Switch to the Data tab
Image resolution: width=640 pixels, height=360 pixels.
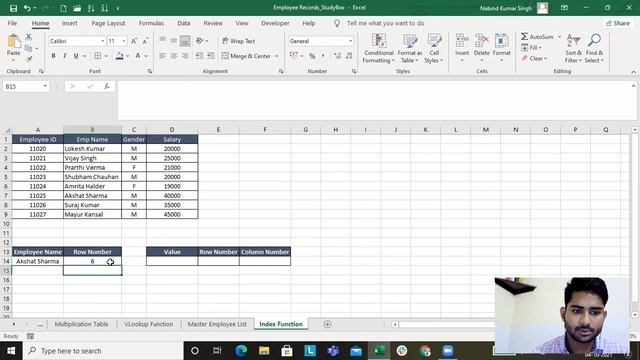(x=184, y=23)
